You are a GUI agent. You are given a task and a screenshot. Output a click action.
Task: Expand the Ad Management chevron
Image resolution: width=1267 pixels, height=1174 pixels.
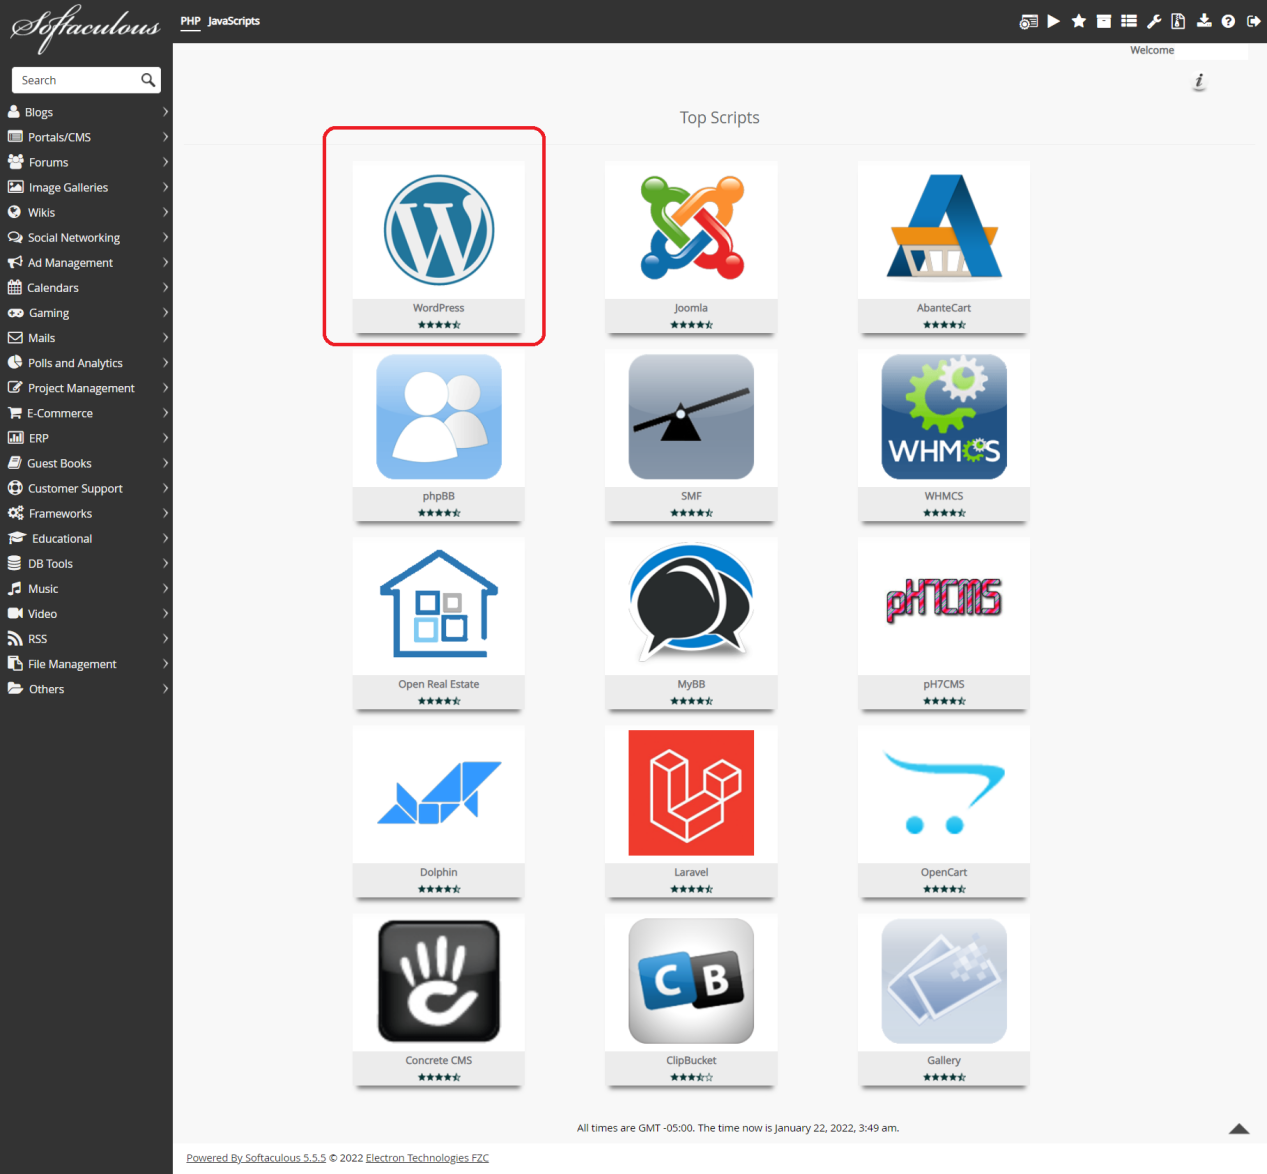pos(165,262)
